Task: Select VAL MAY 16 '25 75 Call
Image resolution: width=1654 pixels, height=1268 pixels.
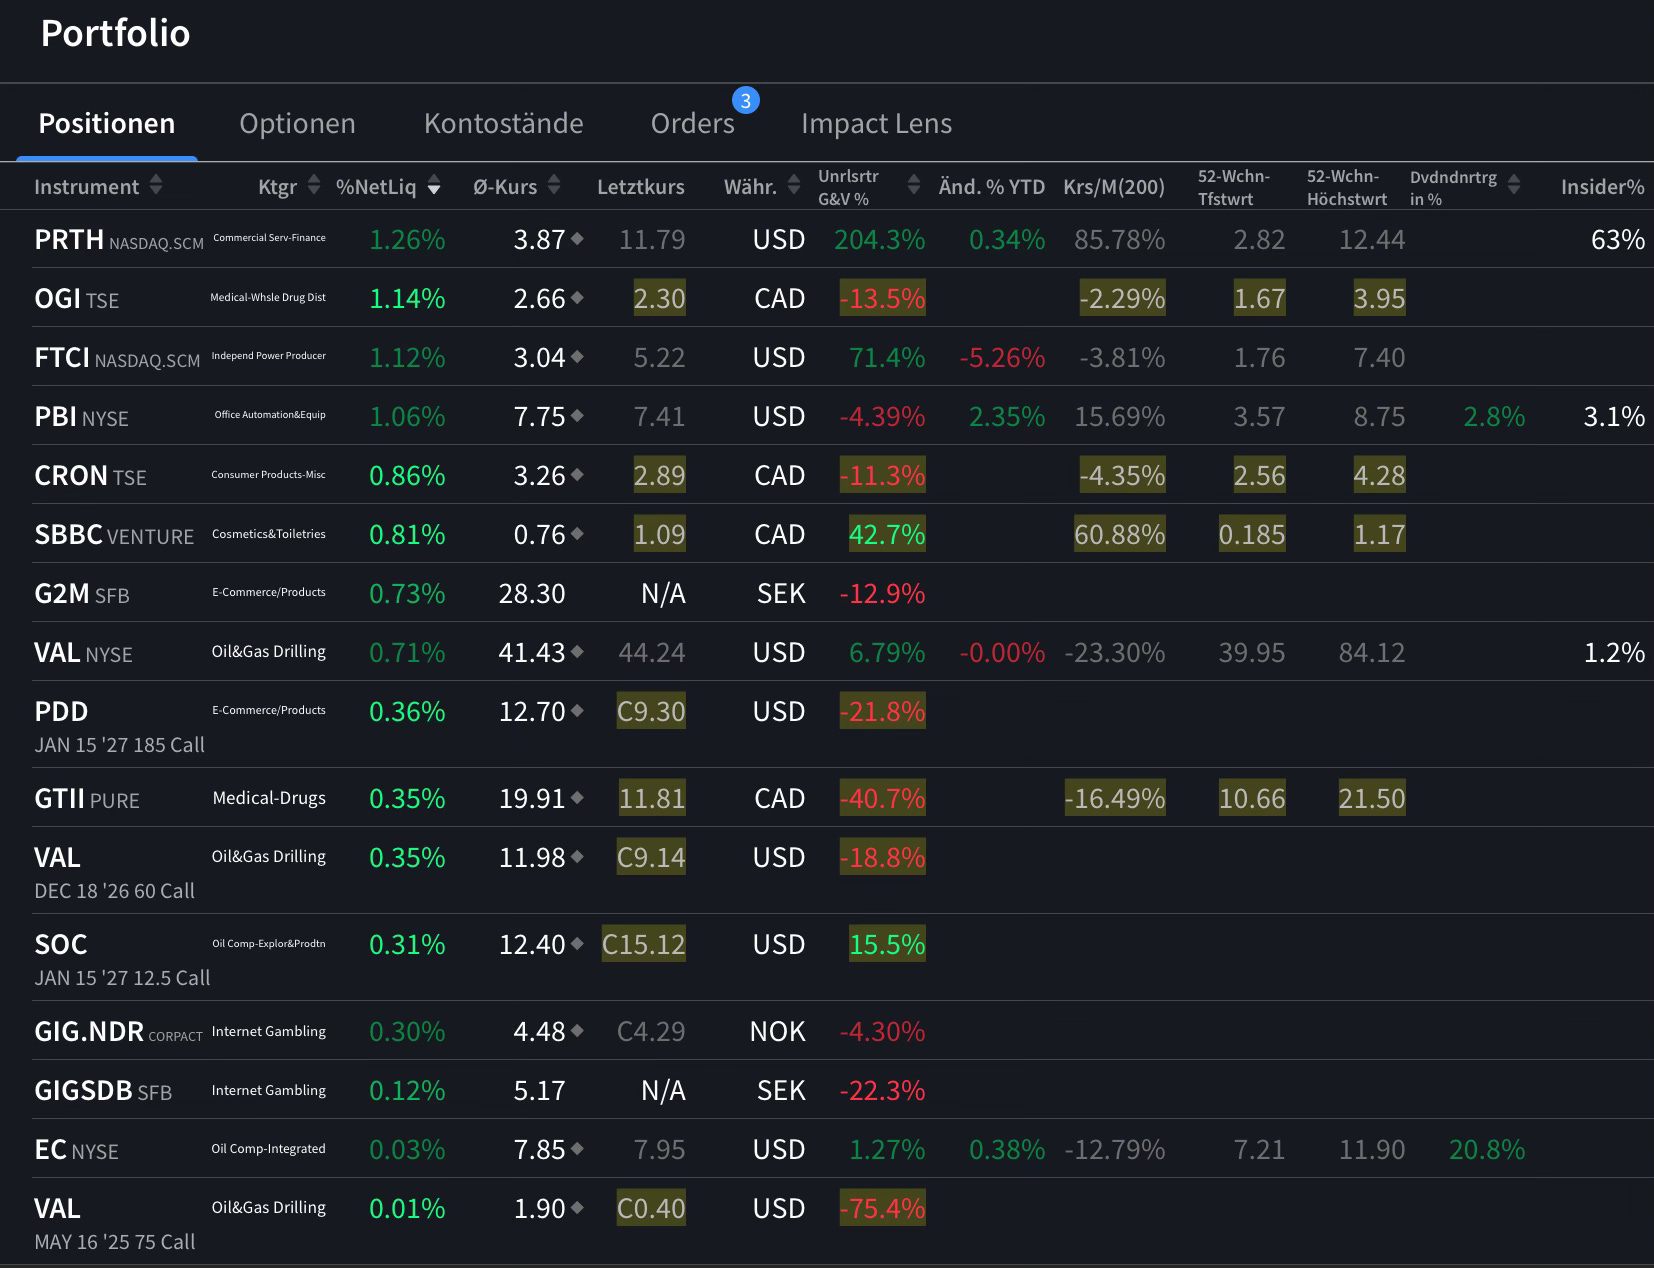Action: tap(114, 1224)
